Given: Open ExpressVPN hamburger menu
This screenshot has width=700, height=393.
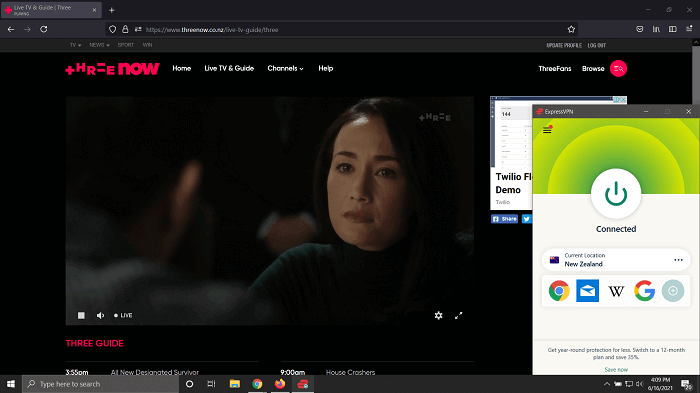Looking at the screenshot, I should tap(547, 130).
